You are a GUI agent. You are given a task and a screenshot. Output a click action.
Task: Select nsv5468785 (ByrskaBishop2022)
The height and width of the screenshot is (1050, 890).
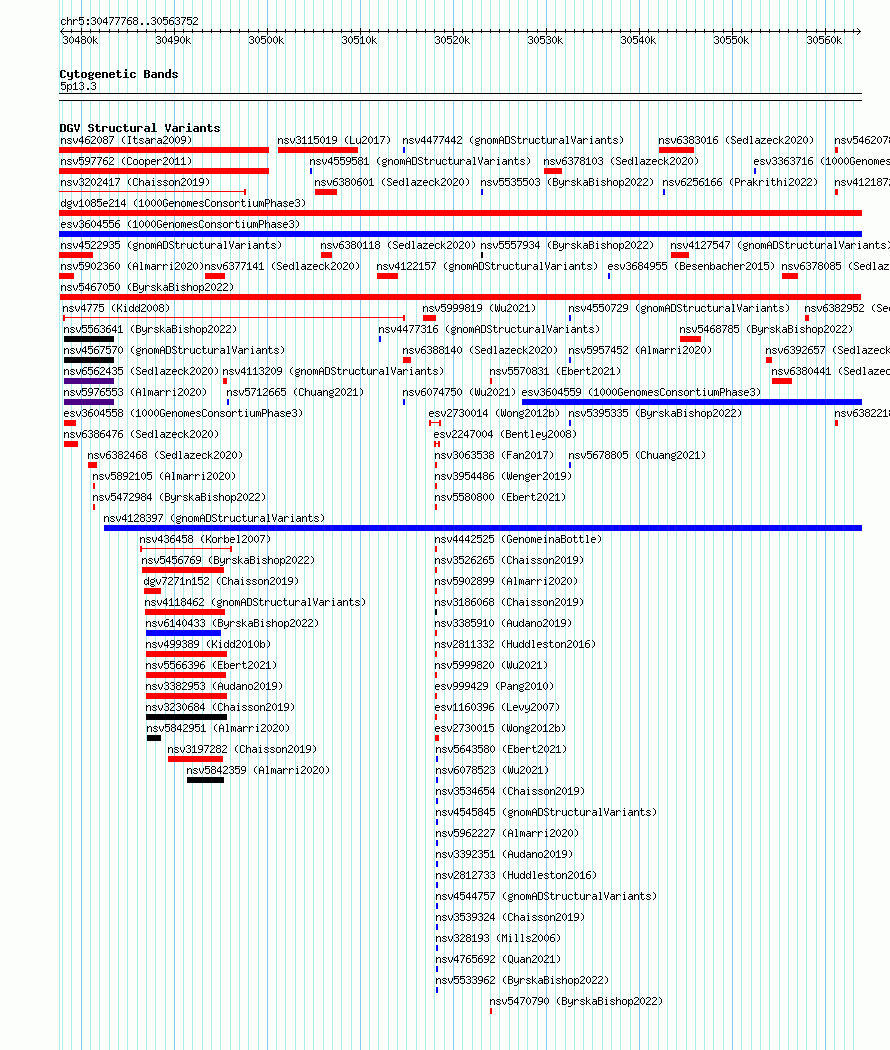(766, 329)
